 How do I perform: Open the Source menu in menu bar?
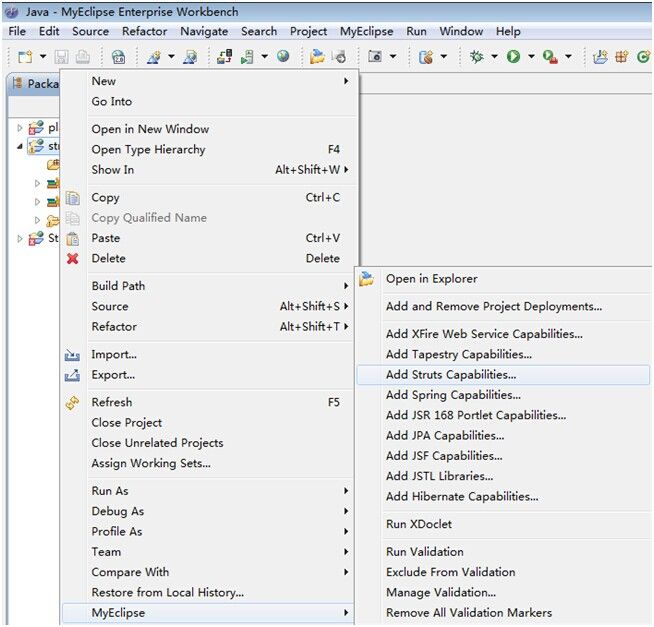(90, 31)
